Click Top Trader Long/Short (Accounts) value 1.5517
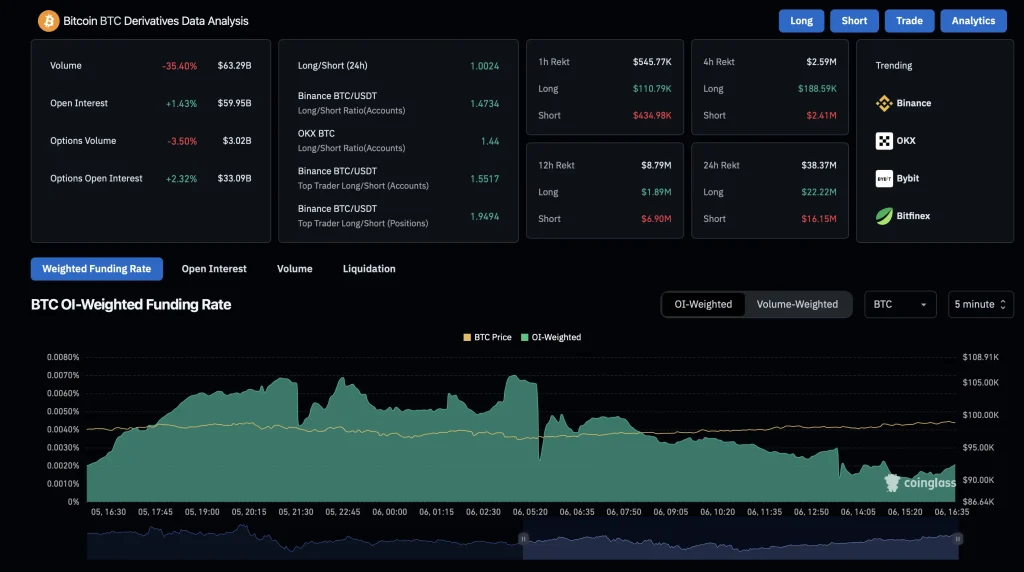 point(485,179)
